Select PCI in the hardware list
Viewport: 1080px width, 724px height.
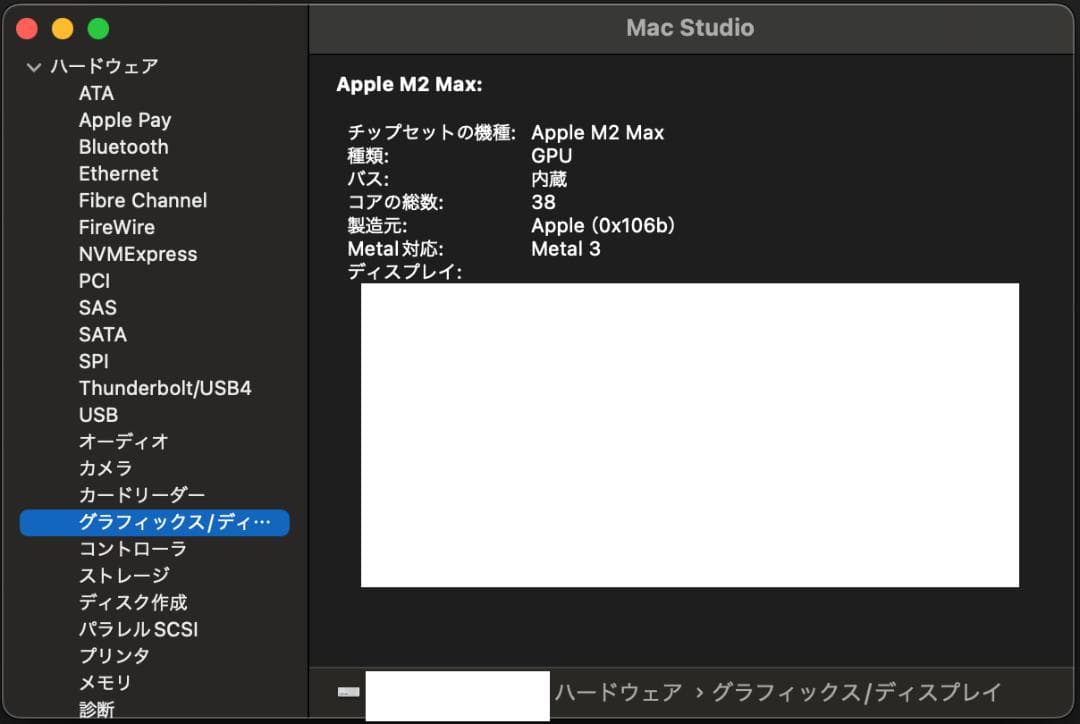click(x=94, y=281)
